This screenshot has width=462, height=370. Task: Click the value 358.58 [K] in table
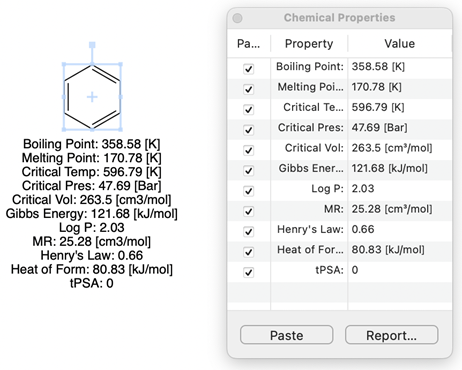pos(378,66)
